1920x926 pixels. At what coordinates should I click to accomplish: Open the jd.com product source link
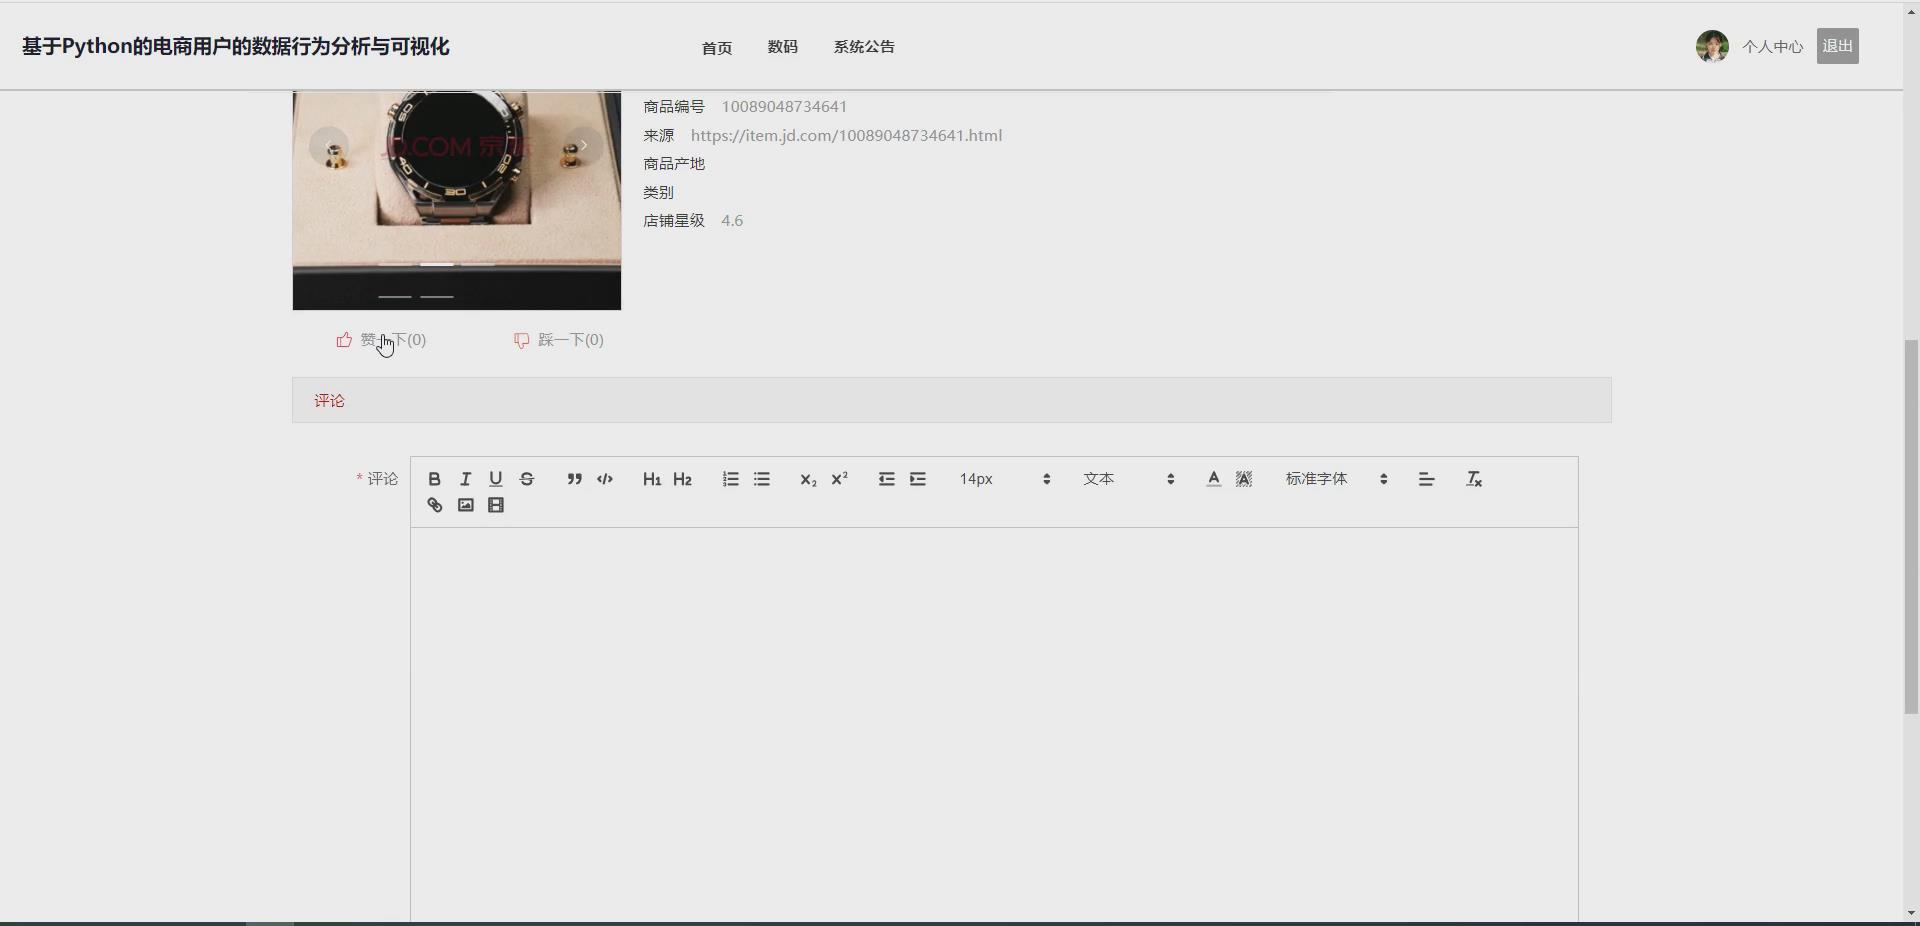tap(846, 135)
